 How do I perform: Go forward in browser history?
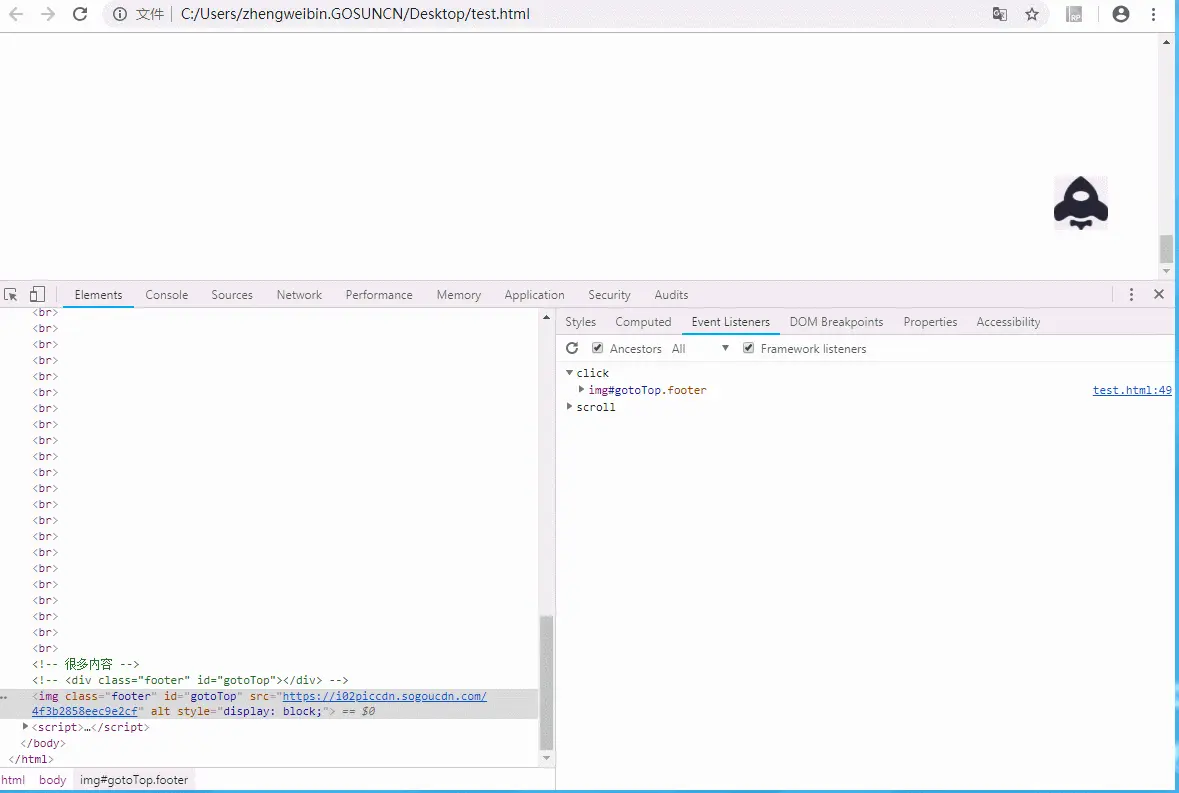pyautogui.click(x=48, y=14)
